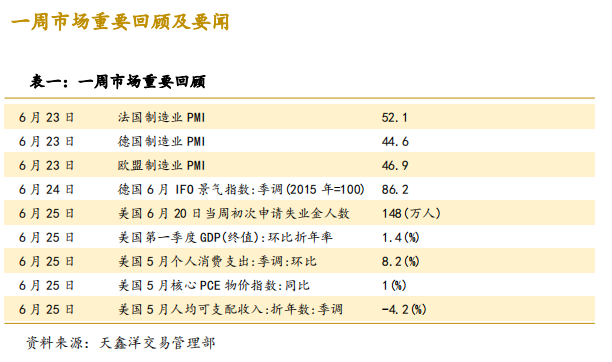The height and width of the screenshot is (362, 612).
Task: Click the 美国5月核心PCE物价指数 row label
Action: click(x=214, y=285)
